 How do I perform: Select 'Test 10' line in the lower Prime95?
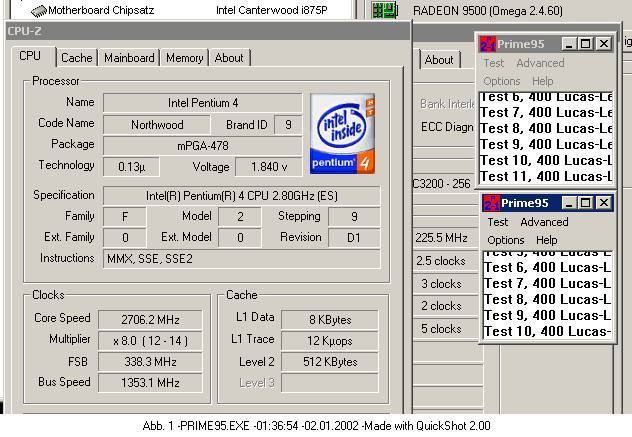click(547, 331)
